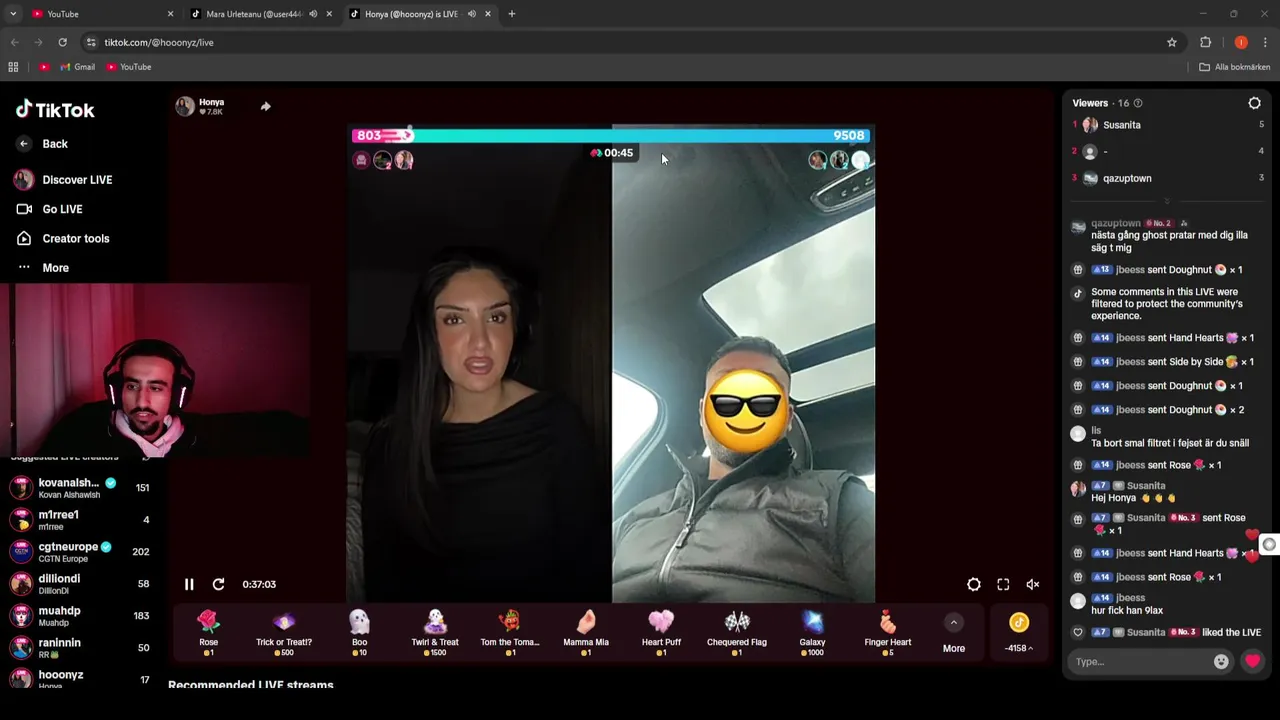
Task: Bookmark this page with star
Action: (x=1172, y=42)
